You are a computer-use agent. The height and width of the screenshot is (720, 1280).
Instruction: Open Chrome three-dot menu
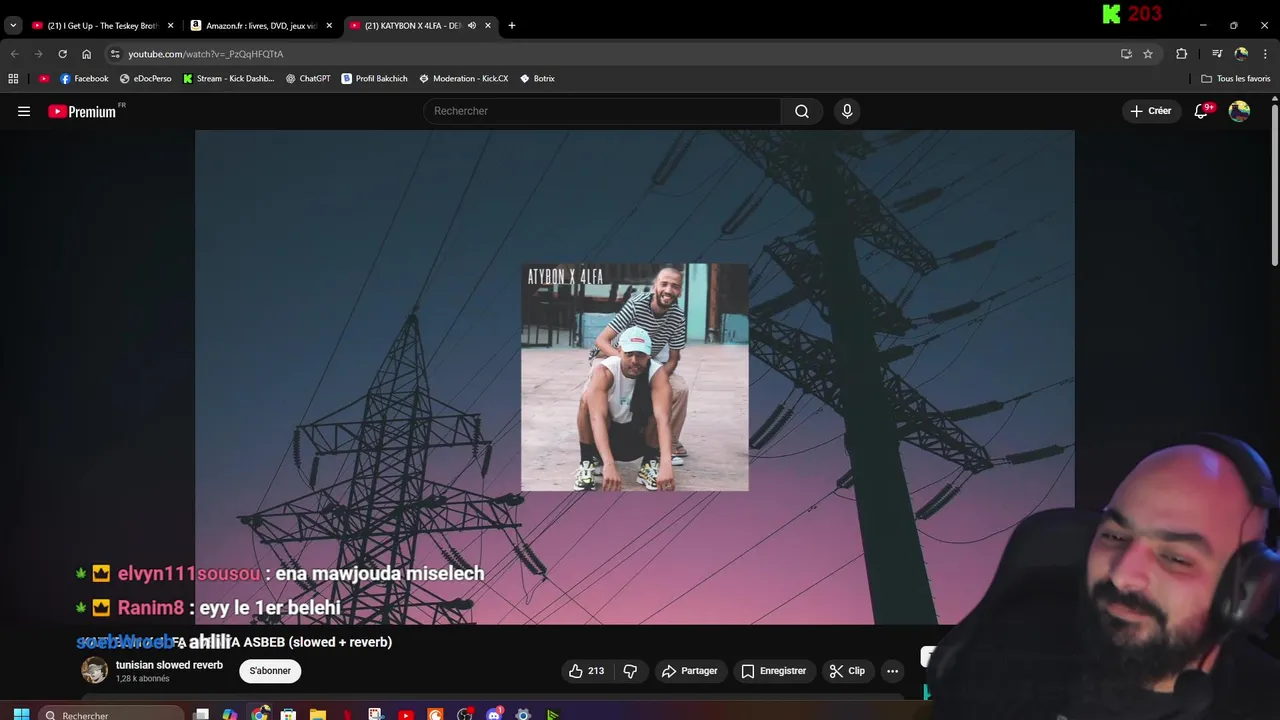point(1266,54)
